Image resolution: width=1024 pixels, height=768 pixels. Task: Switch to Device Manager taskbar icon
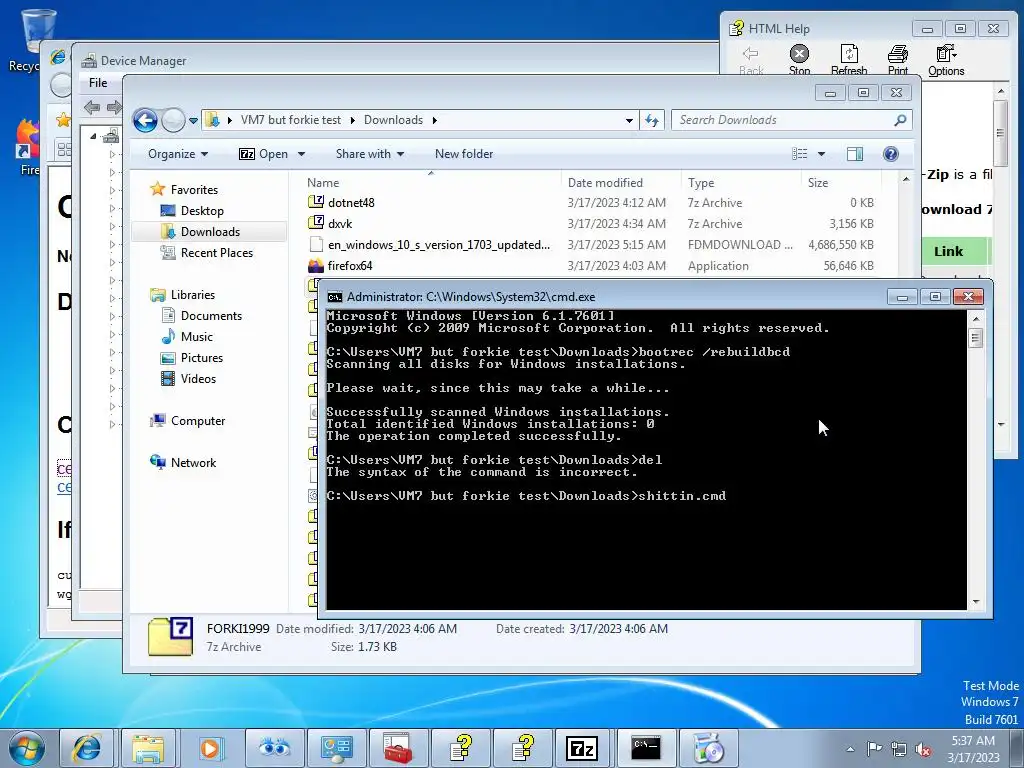tap(336, 748)
